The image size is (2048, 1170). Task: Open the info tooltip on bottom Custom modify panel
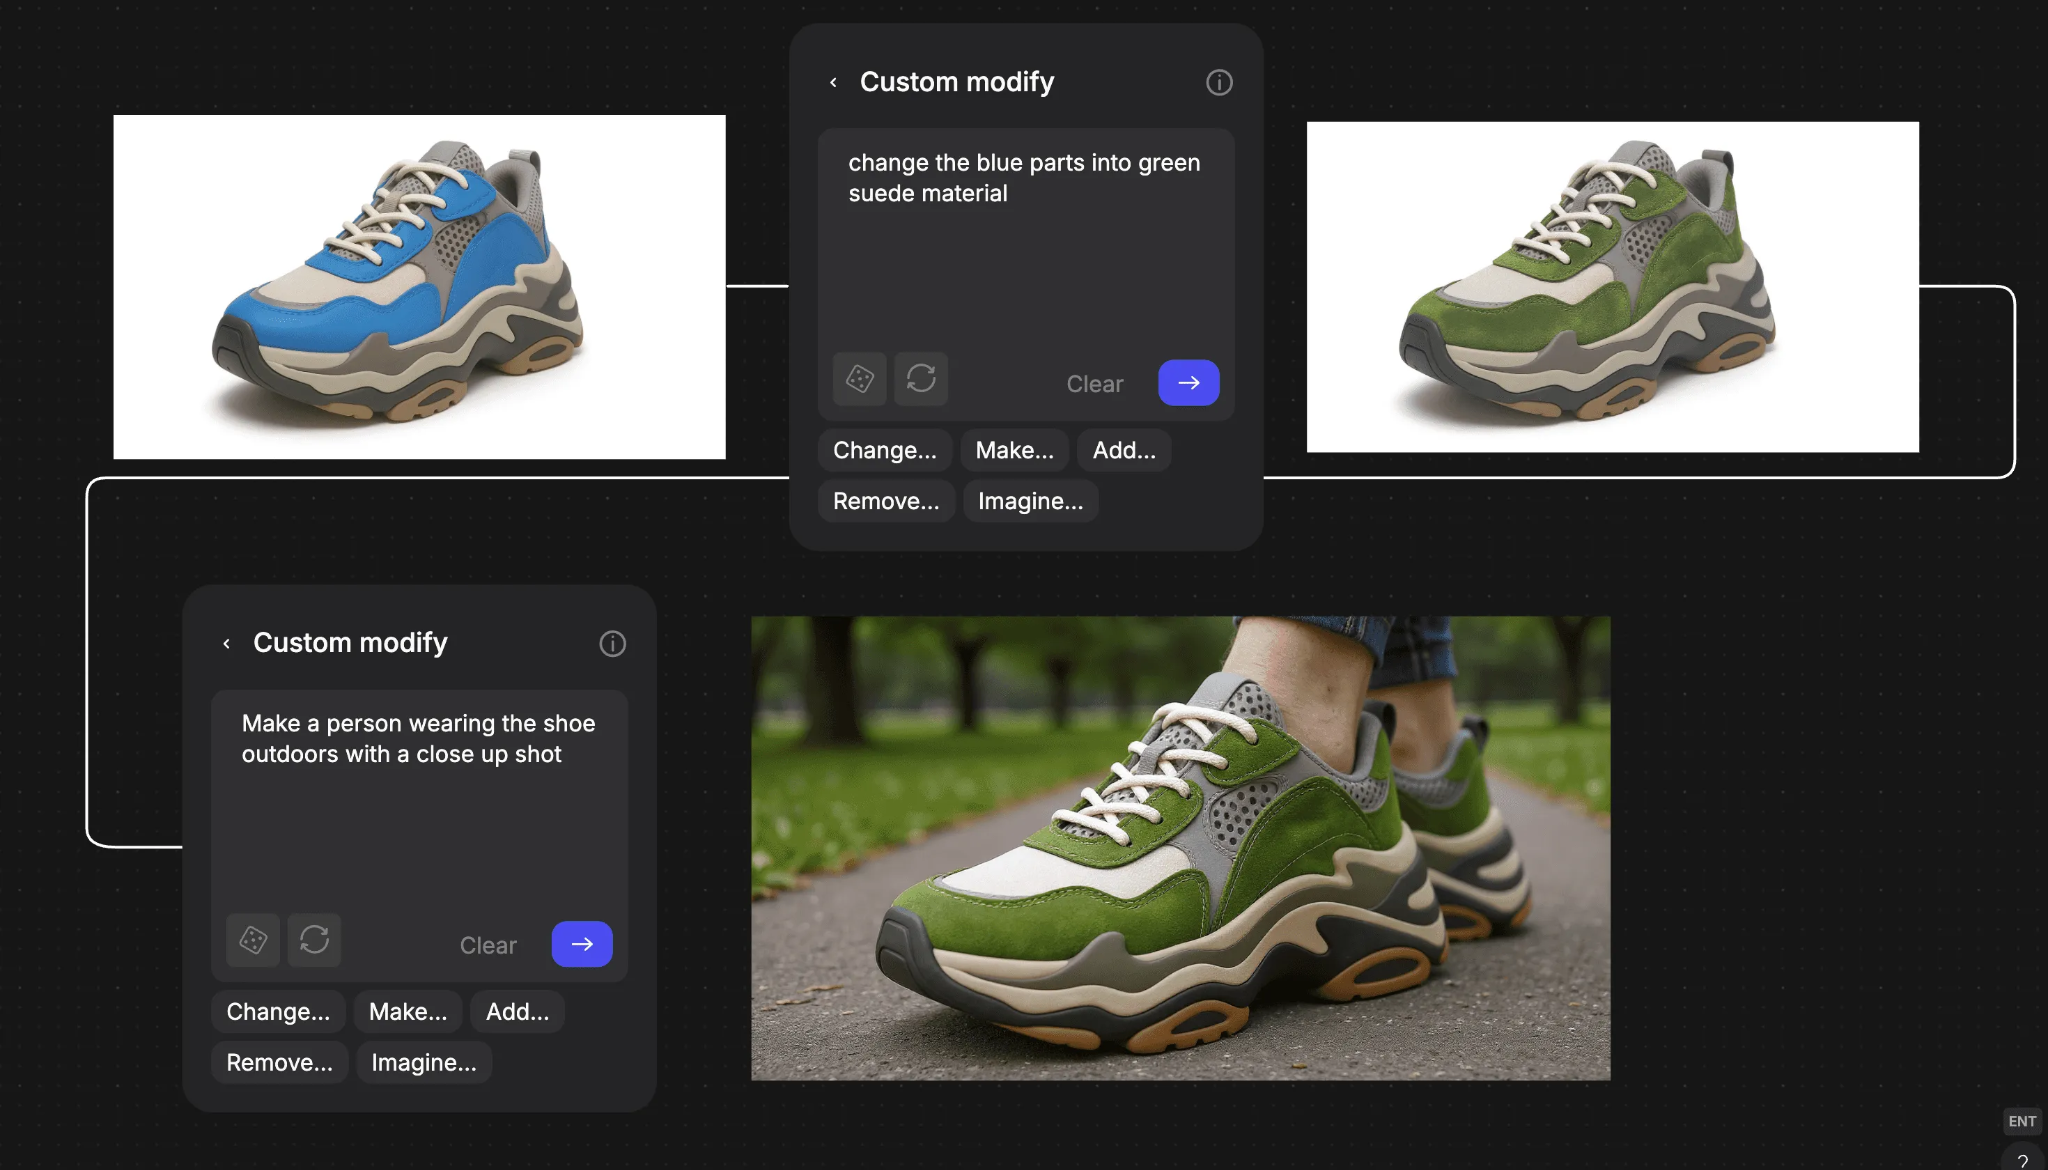(x=612, y=643)
